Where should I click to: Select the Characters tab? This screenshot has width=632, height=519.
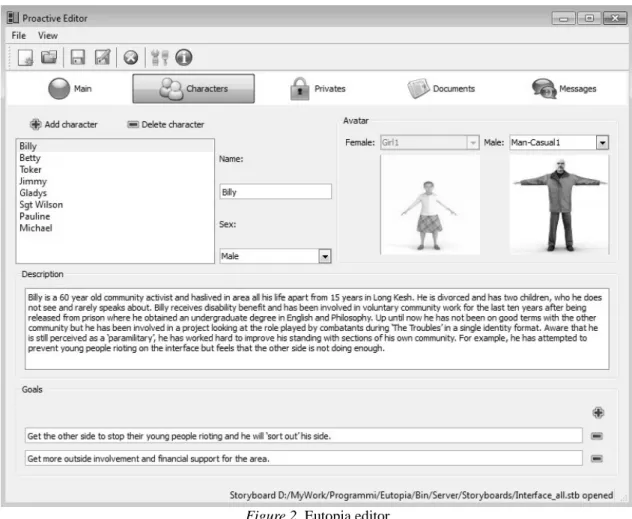pos(193,89)
